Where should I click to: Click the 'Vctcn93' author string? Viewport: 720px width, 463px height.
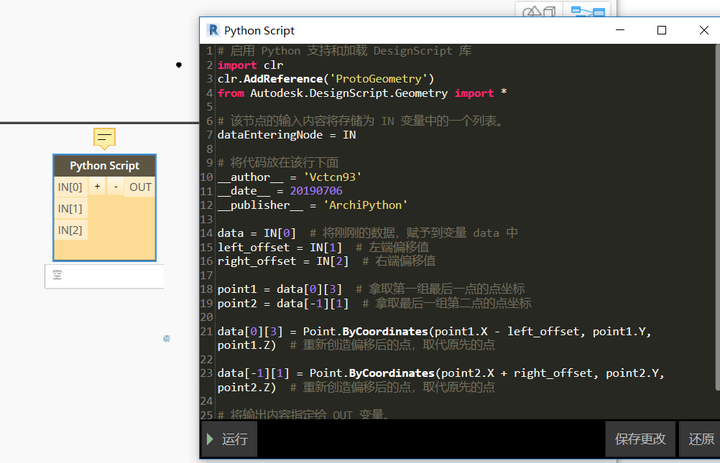332,177
